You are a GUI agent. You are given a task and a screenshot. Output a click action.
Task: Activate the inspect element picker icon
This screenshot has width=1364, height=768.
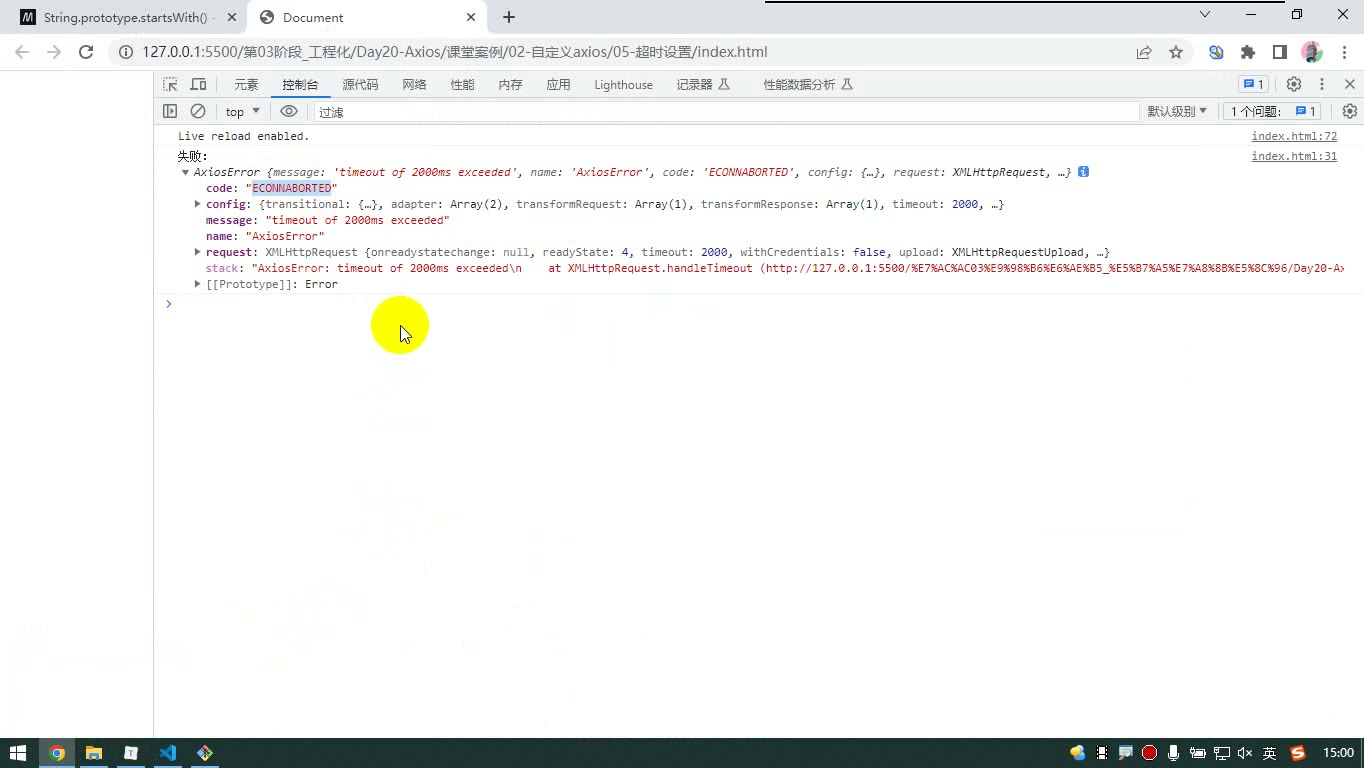[x=170, y=85]
